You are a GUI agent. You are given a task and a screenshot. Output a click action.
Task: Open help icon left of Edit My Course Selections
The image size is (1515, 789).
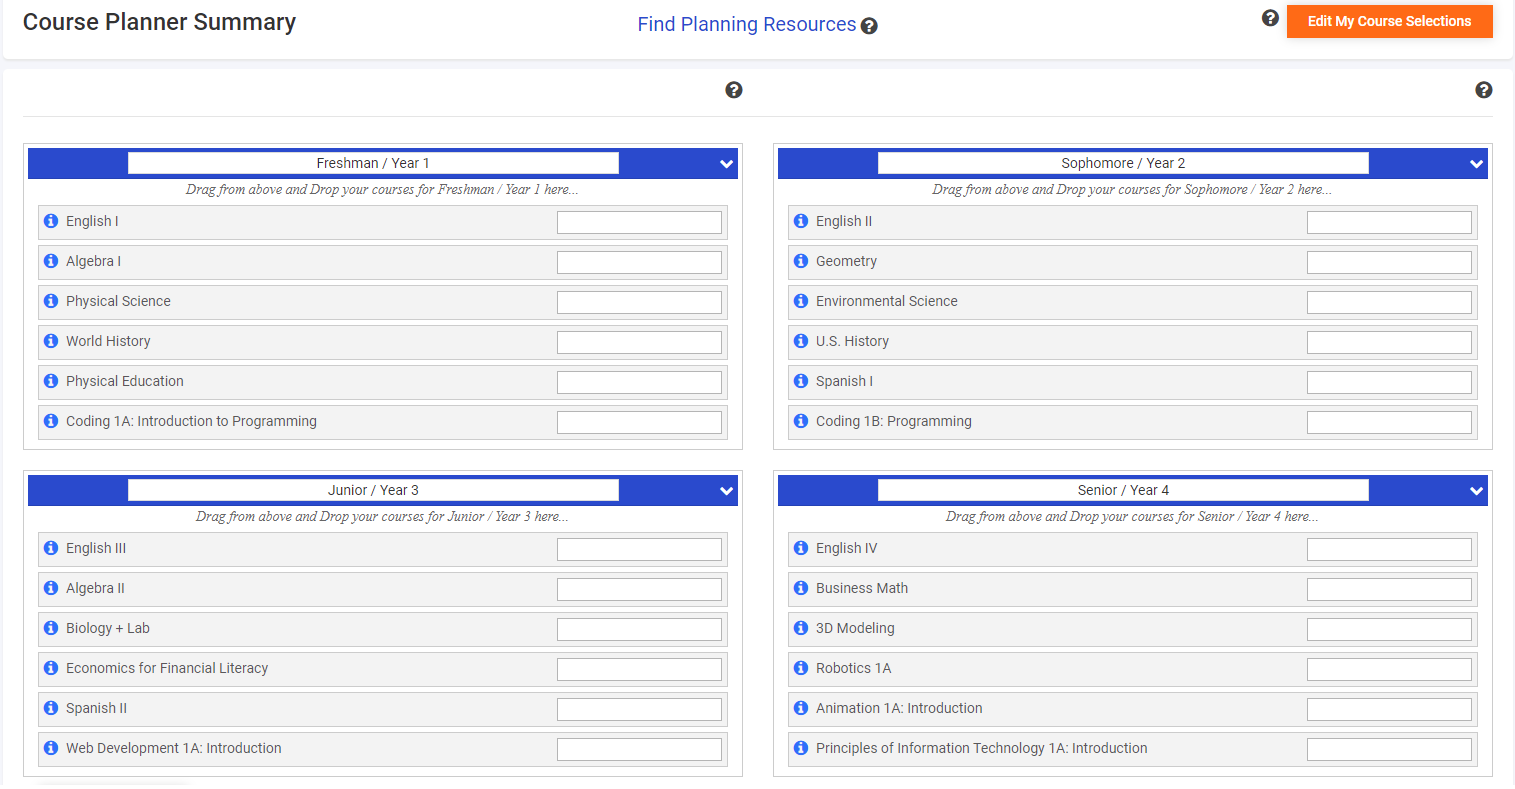(1270, 18)
